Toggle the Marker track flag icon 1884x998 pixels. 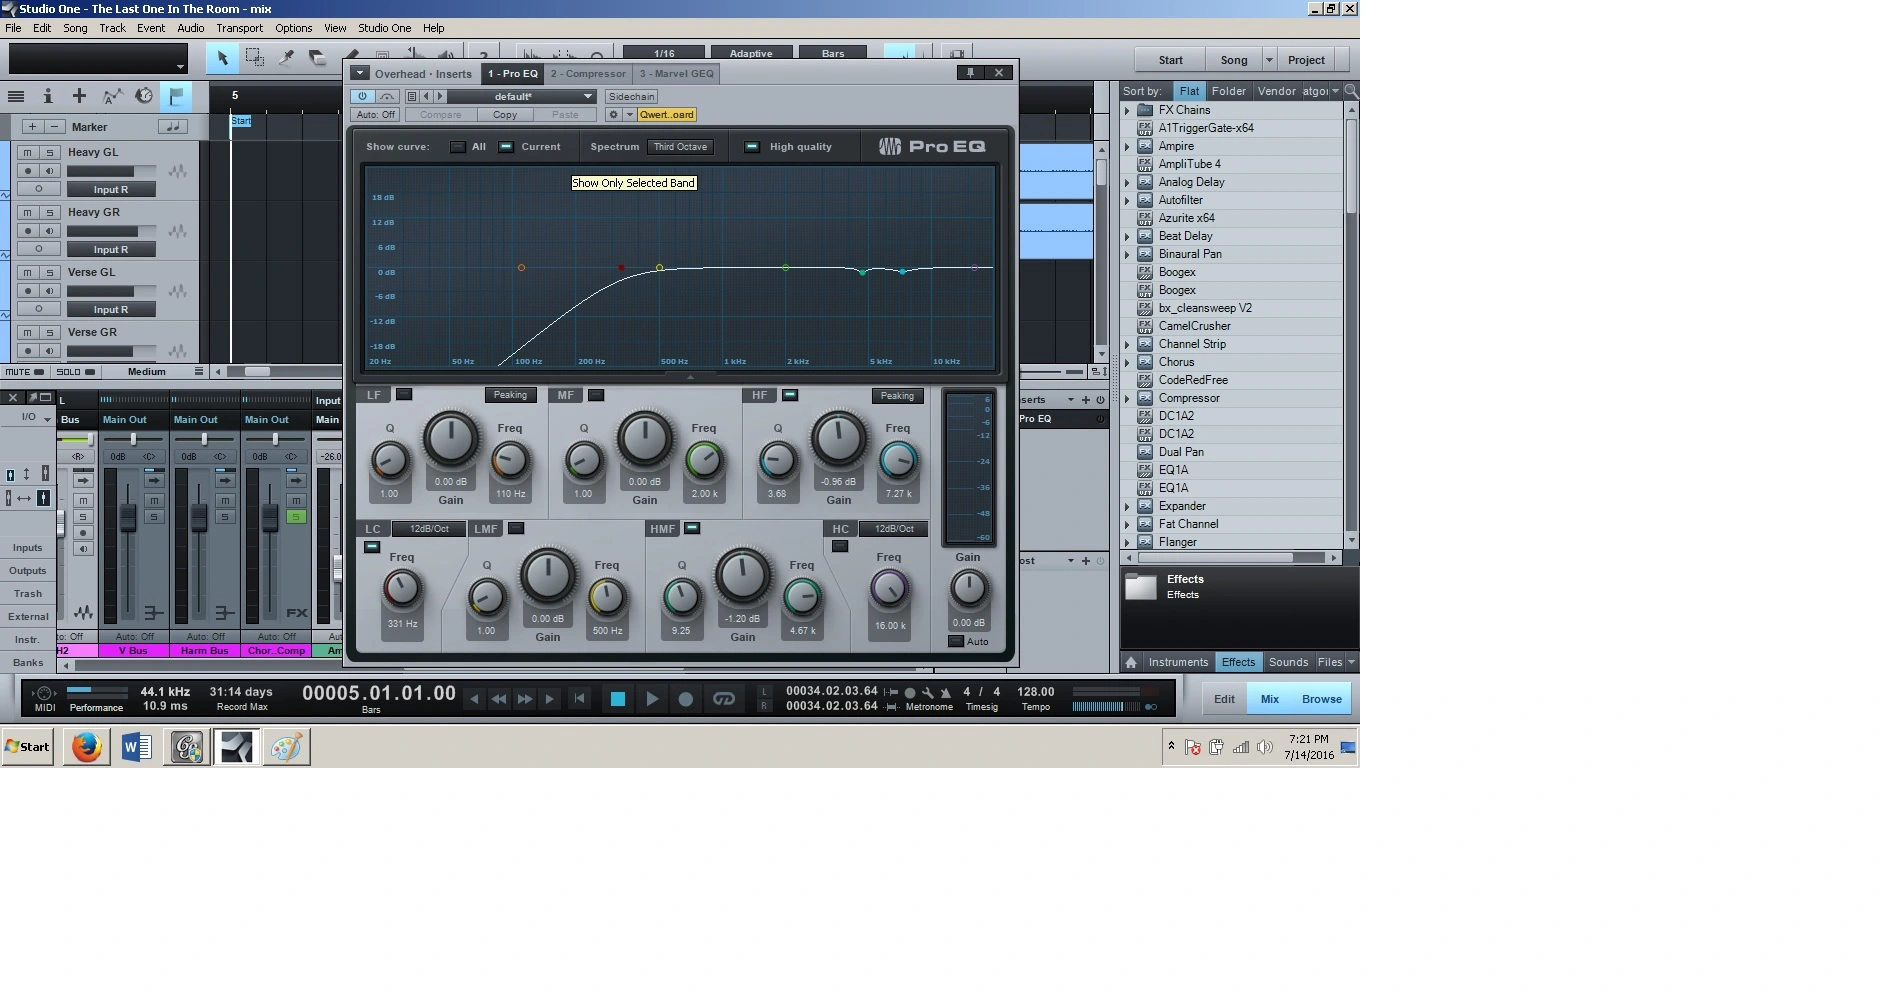coord(176,96)
